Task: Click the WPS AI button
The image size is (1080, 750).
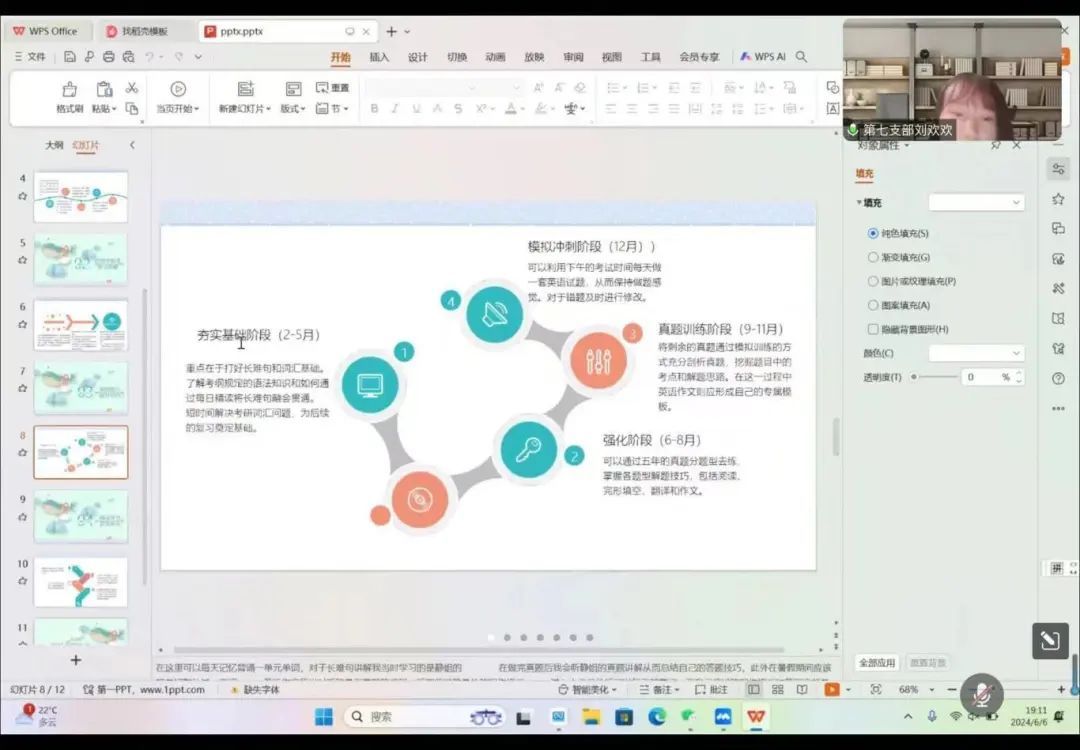Action: pyautogui.click(x=763, y=57)
